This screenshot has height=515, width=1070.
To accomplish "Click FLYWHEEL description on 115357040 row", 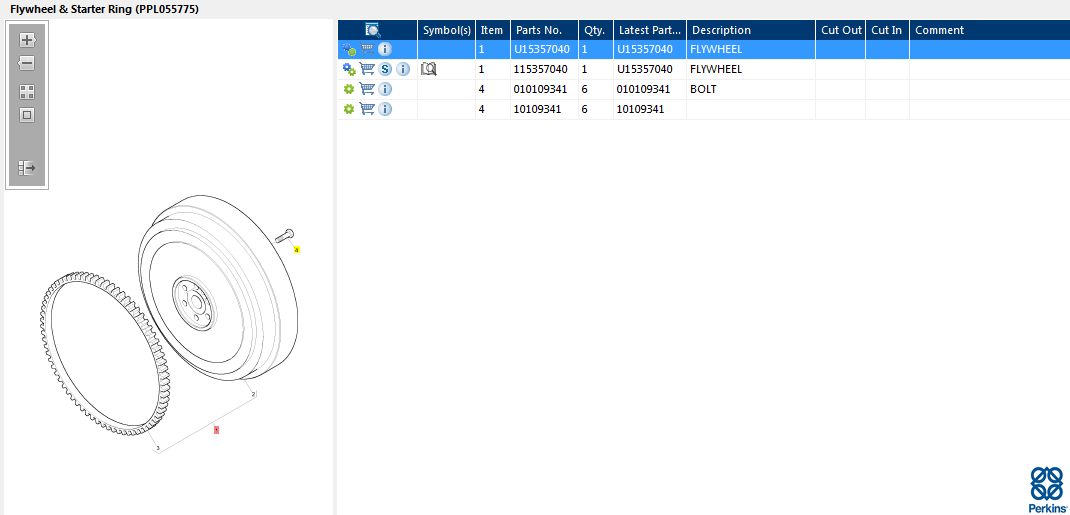I will [x=716, y=69].
